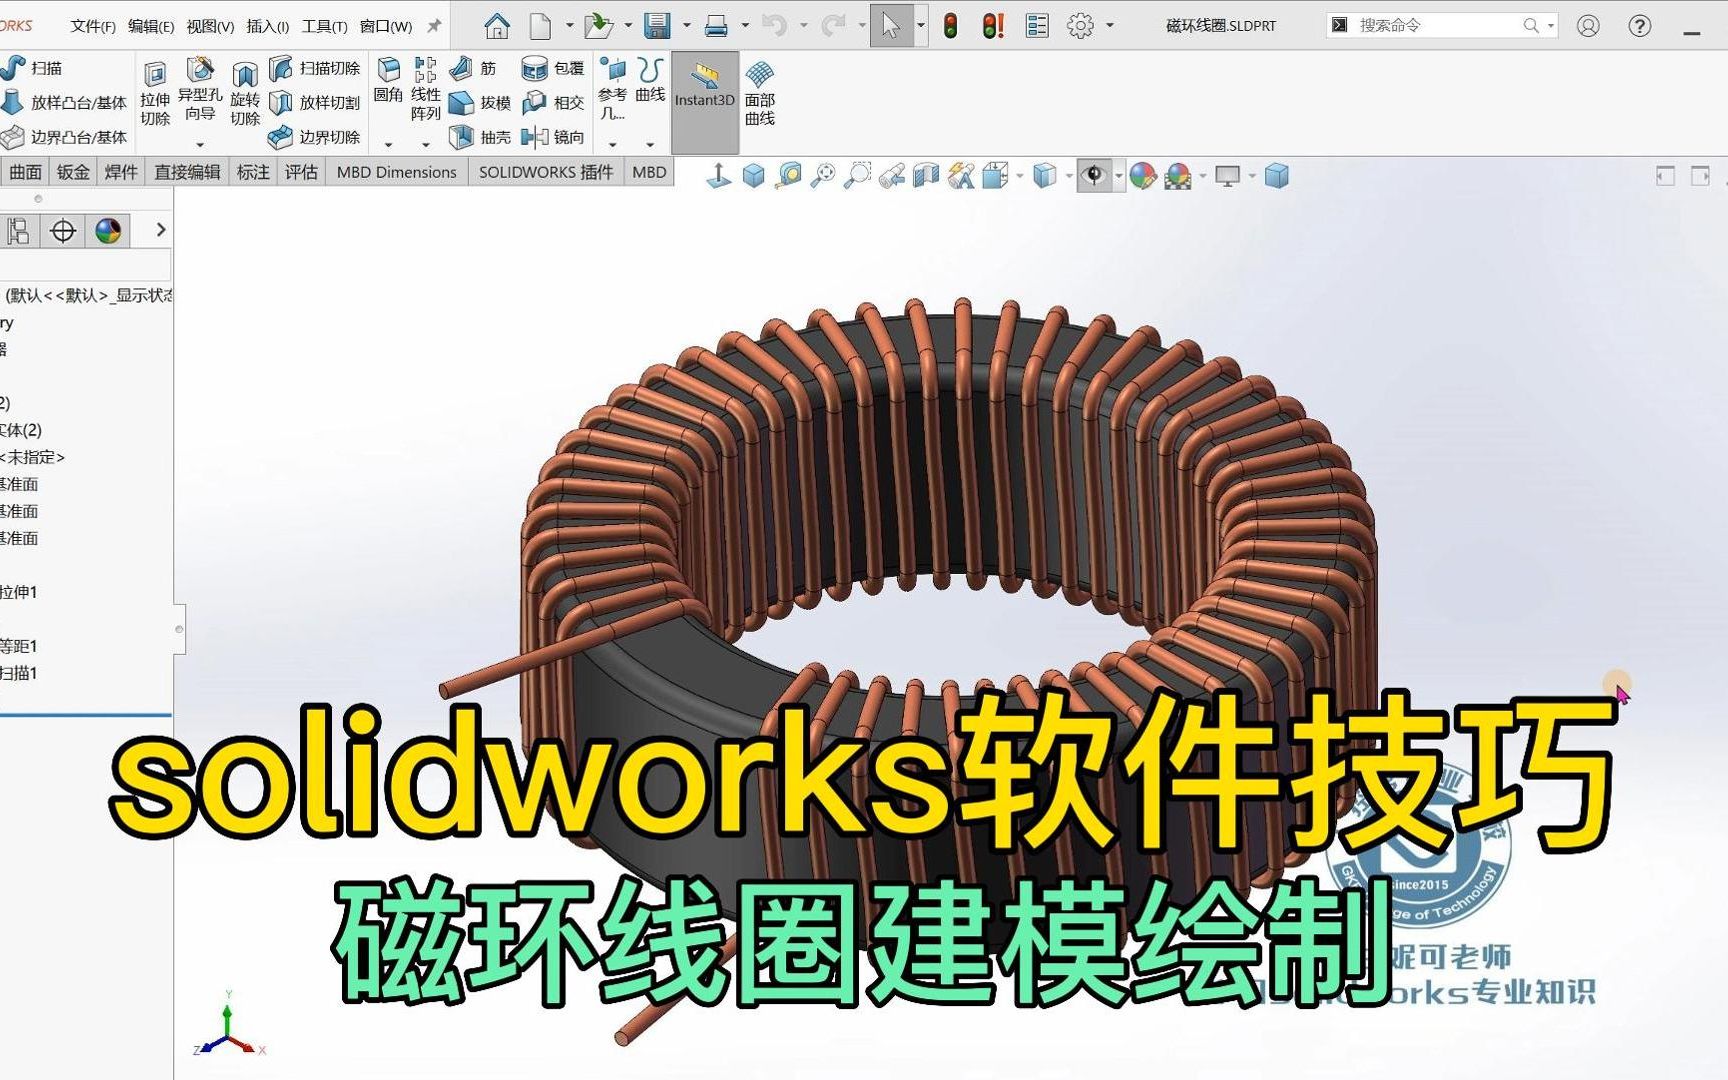Image resolution: width=1728 pixels, height=1080 pixels.
Task: Select the 抽壳 shell tool
Action: (480, 137)
